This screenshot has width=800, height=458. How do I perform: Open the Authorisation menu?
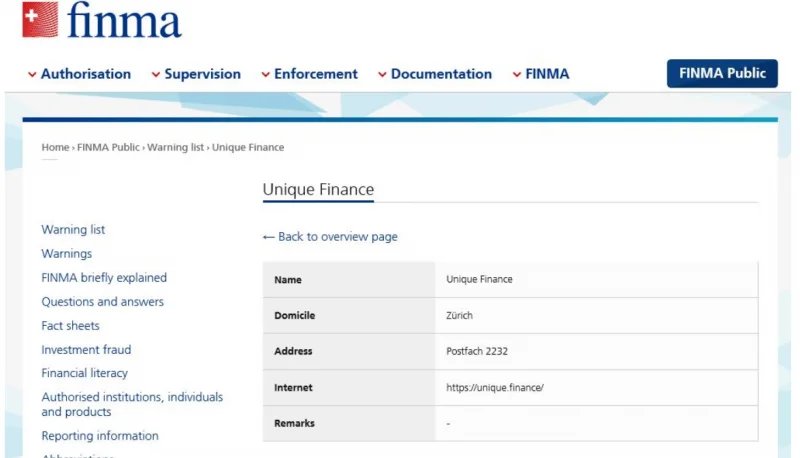coord(86,74)
